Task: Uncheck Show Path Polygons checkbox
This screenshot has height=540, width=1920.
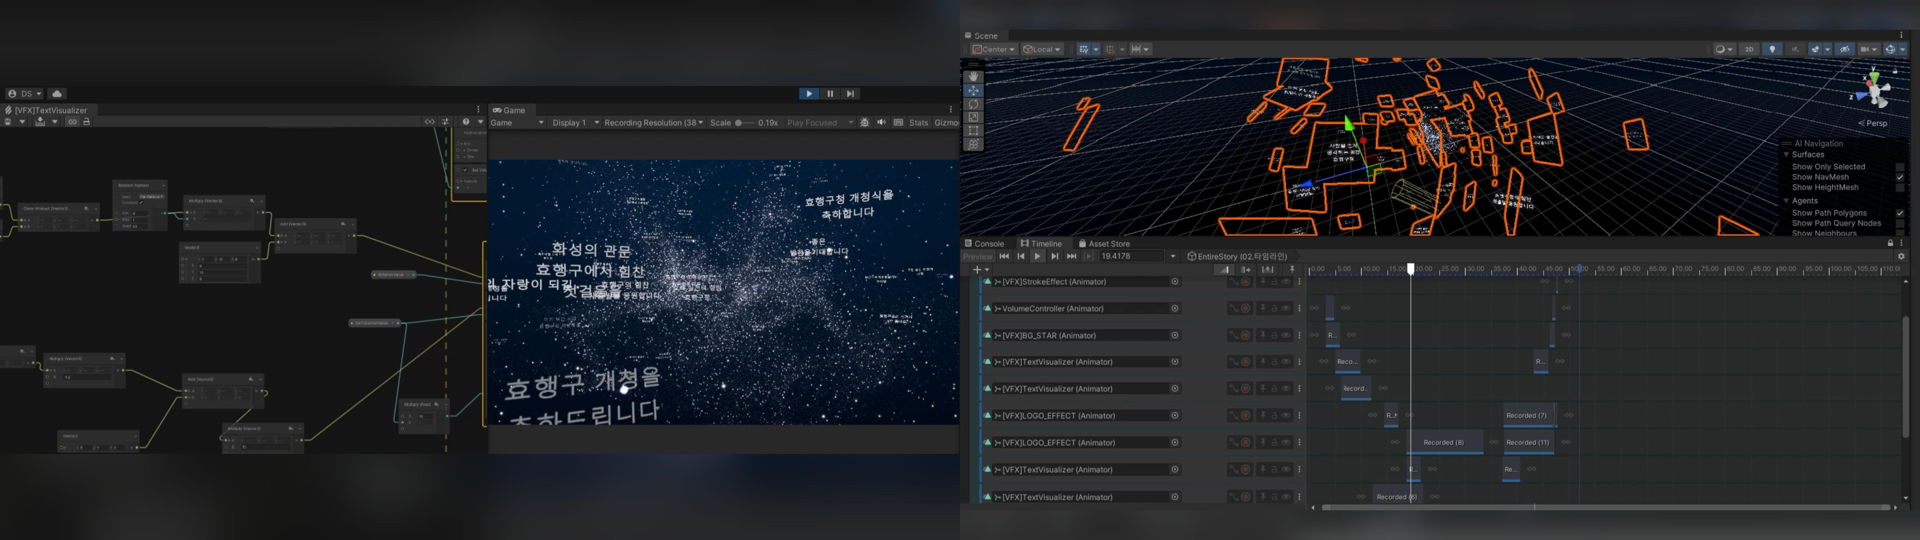Action: coord(1899,213)
